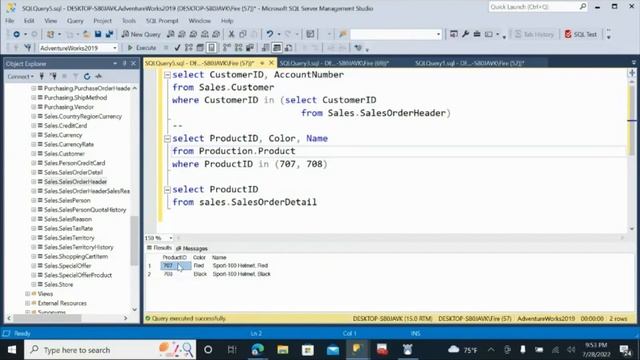Image resolution: width=640 pixels, height=360 pixels.
Task: Open the File menu
Action: 10,20
